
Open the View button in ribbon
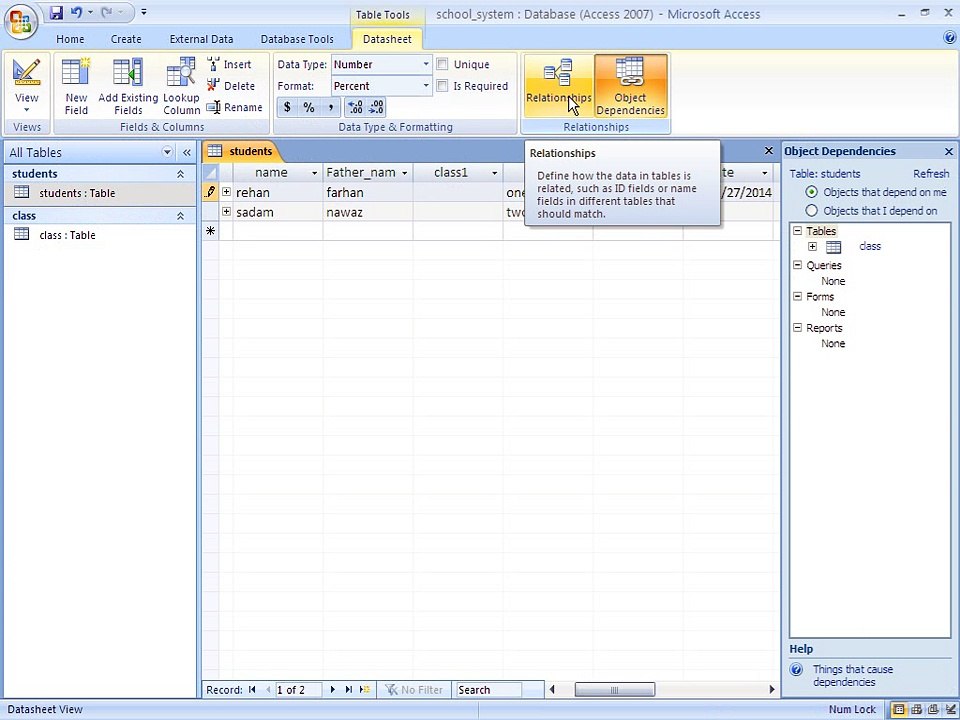[x=27, y=86]
